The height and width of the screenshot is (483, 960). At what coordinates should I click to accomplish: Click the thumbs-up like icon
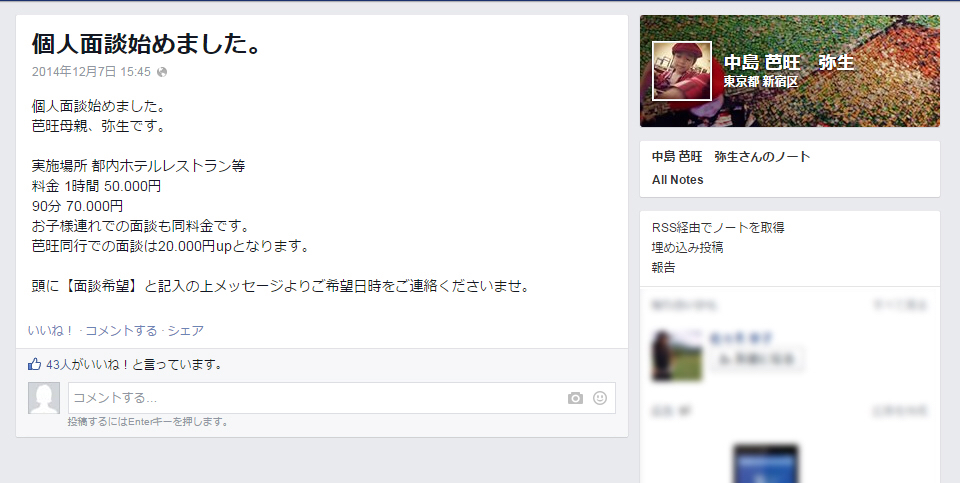click(x=34, y=364)
